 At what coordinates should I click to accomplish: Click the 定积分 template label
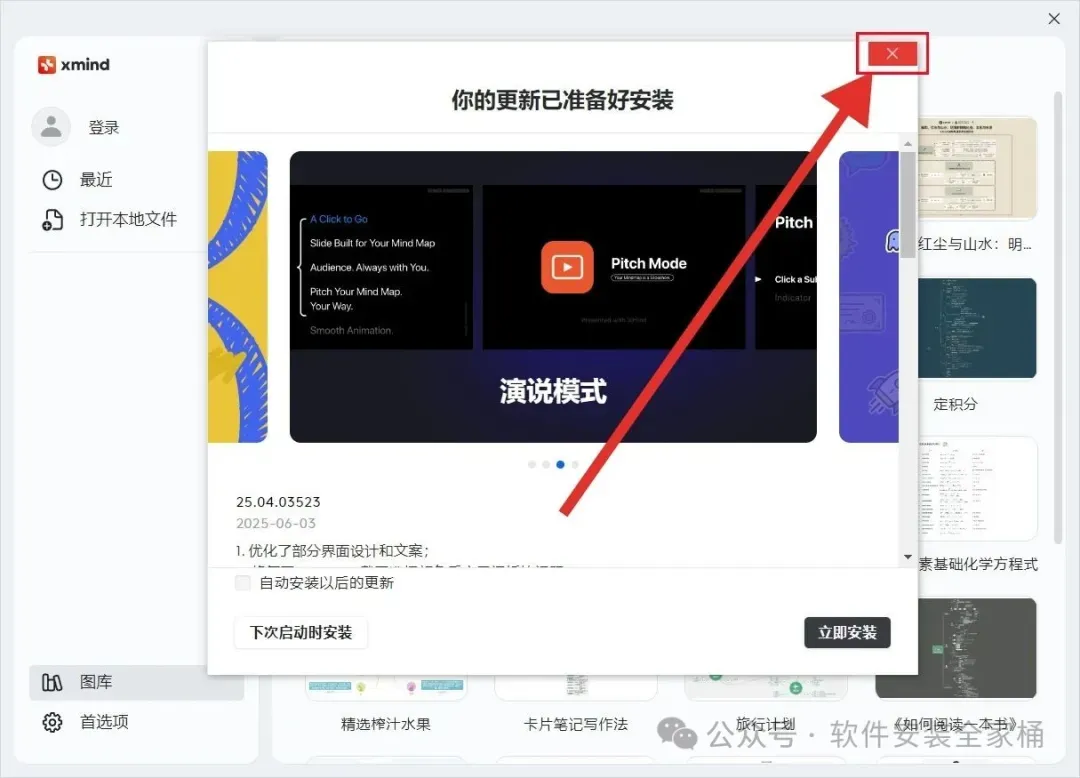tap(955, 404)
